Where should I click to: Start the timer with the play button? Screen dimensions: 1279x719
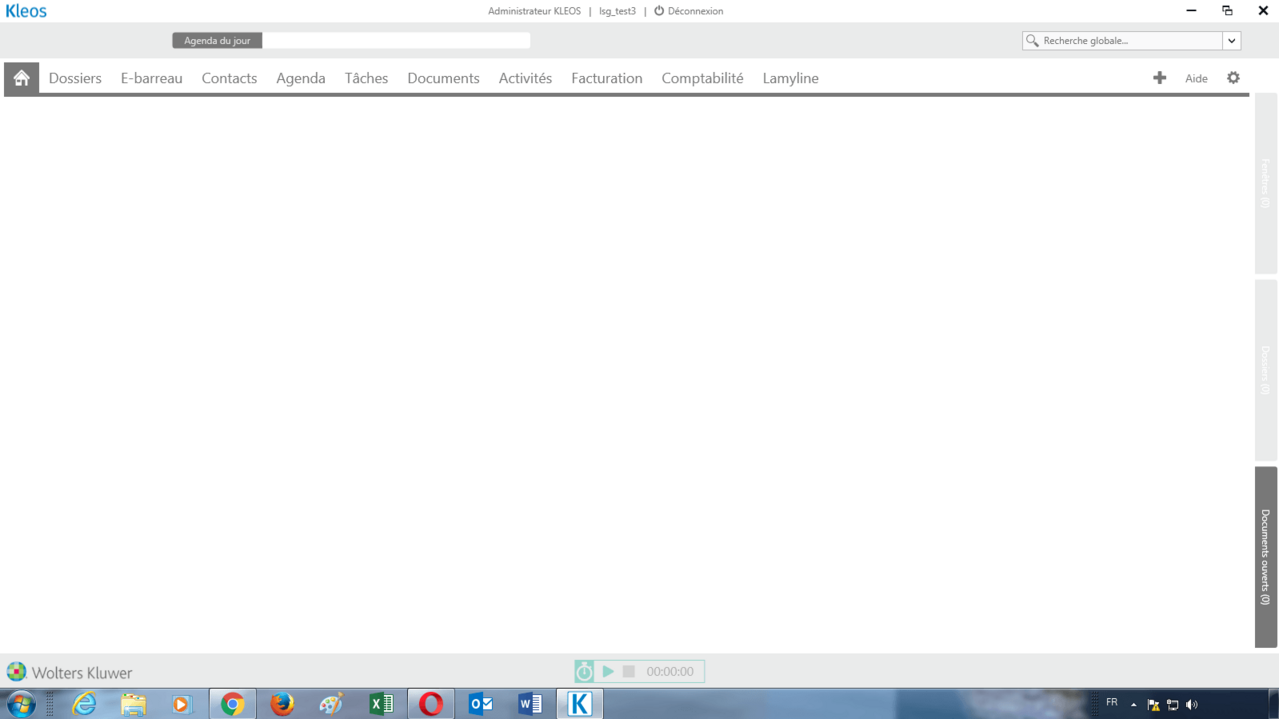(608, 672)
